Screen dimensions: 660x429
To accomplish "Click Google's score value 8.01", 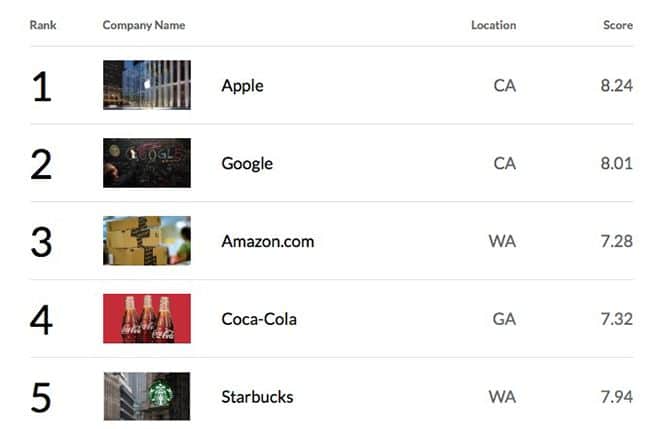I will coord(616,164).
